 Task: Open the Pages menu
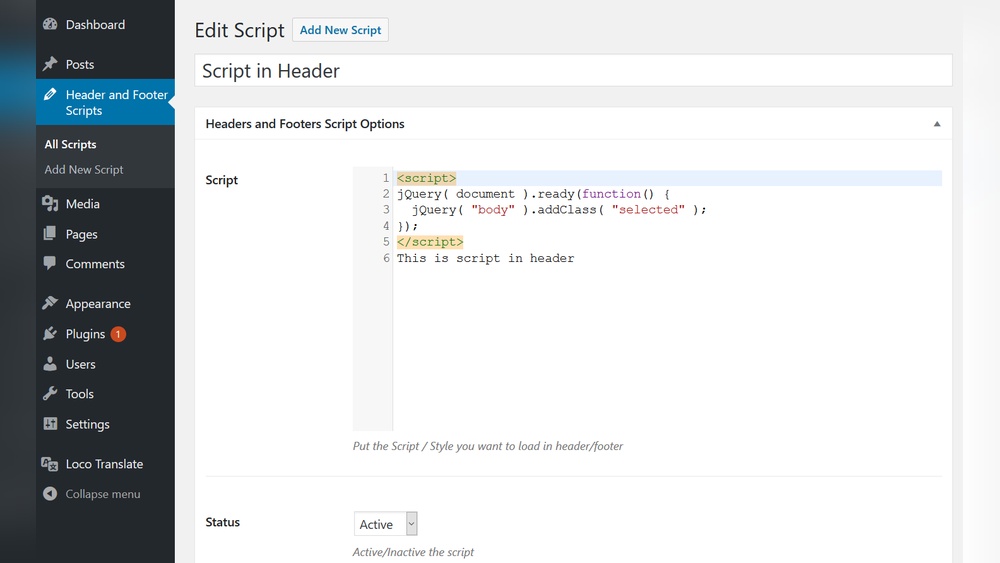coord(82,234)
